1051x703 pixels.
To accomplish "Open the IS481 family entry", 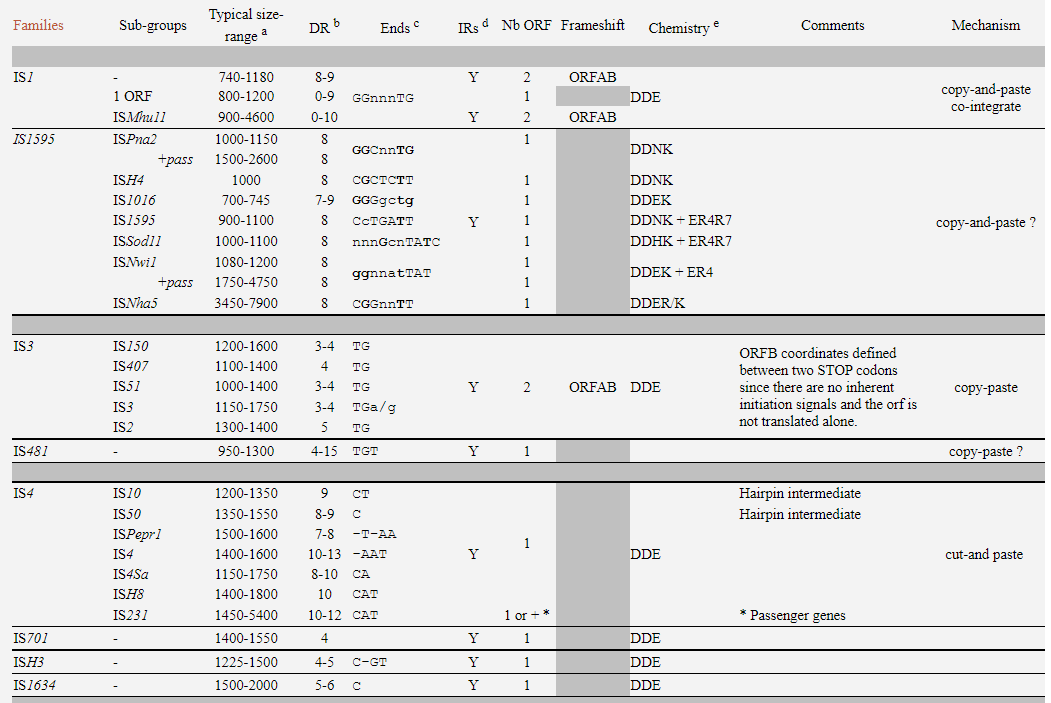I will coord(33,451).
